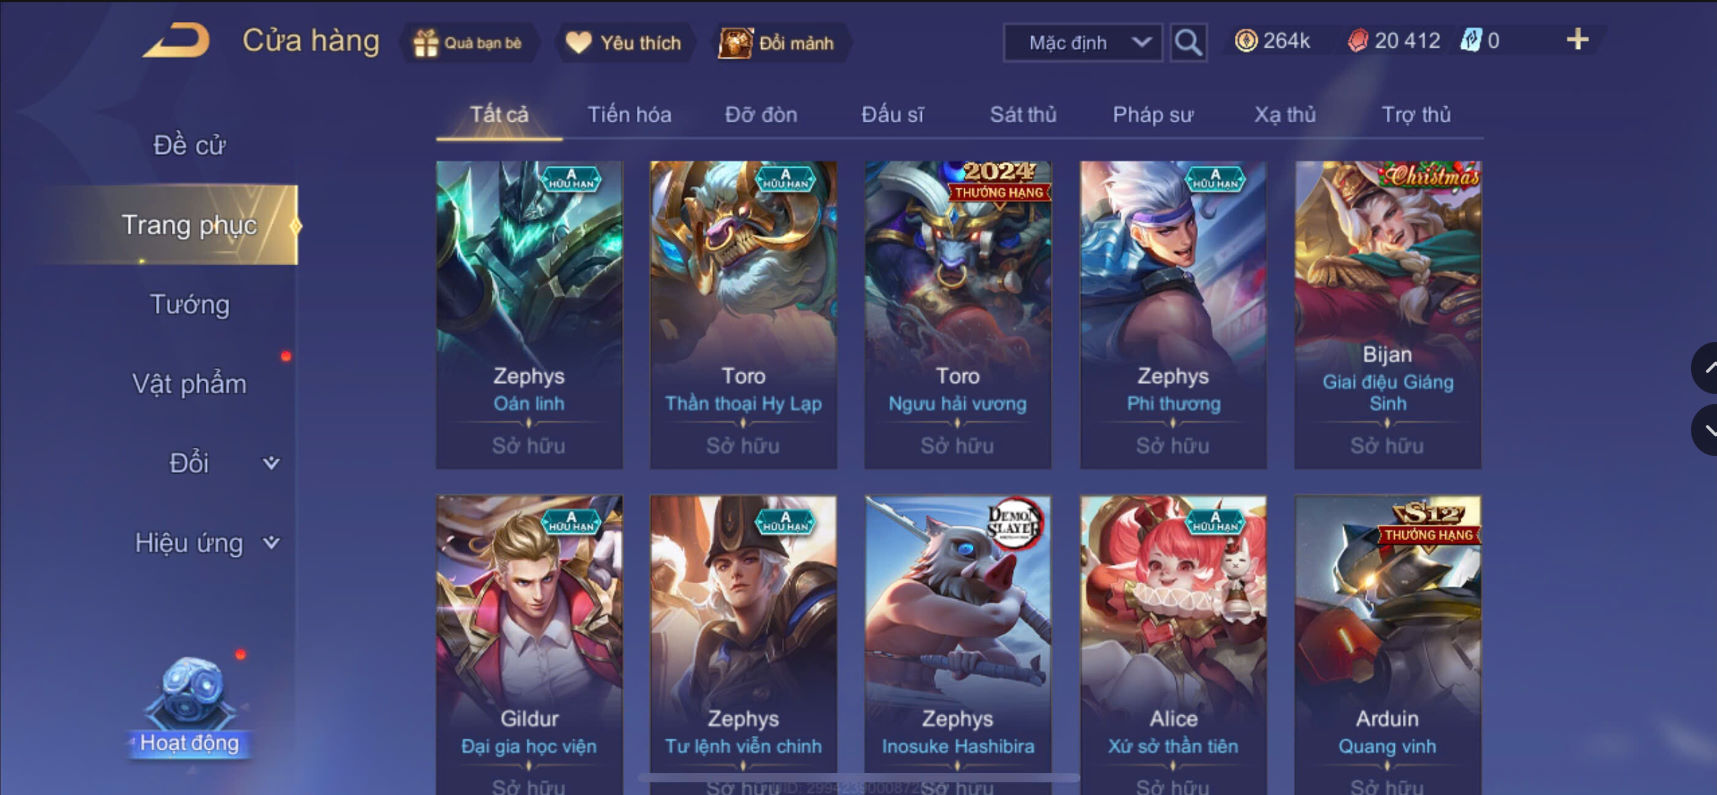This screenshot has height=795, width=1717.
Task: Open the search magnifier icon
Action: coord(1188,43)
